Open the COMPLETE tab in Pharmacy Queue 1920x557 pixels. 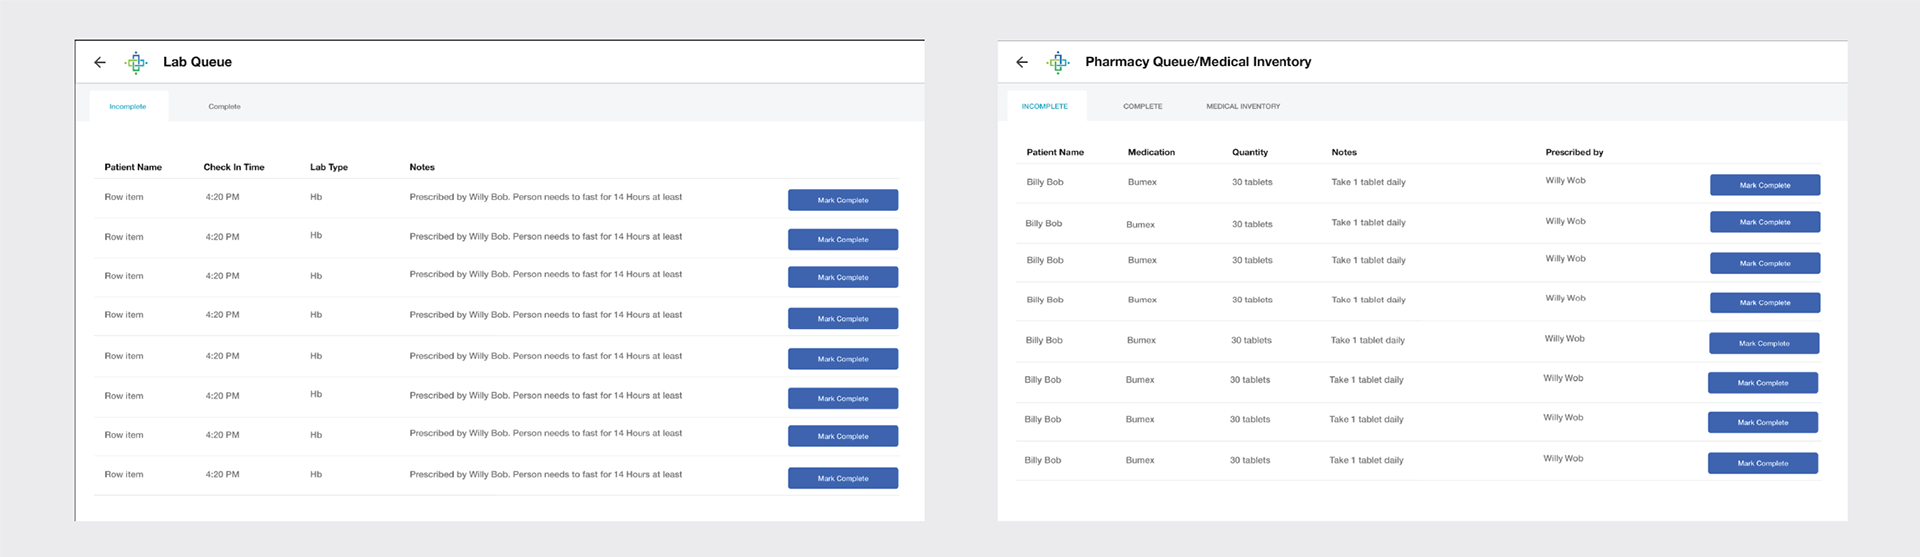click(1143, 106)
